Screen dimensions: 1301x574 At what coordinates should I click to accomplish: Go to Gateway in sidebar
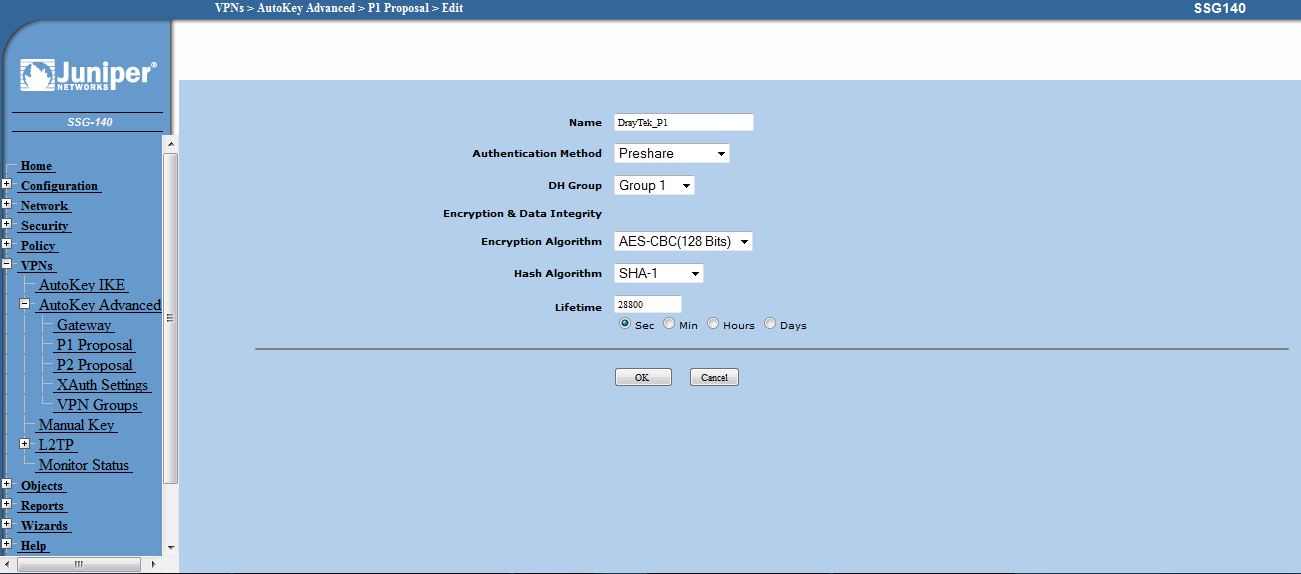(84, 325)
